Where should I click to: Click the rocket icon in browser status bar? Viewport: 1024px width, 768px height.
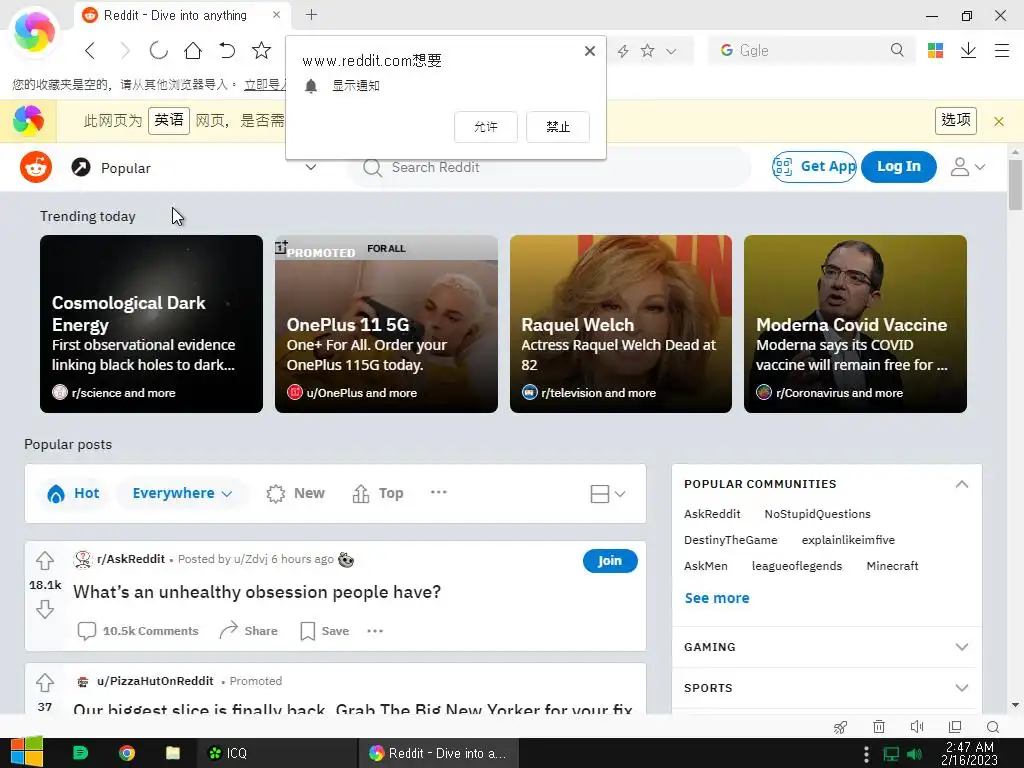pyautogui.click(x=840, y=727)
